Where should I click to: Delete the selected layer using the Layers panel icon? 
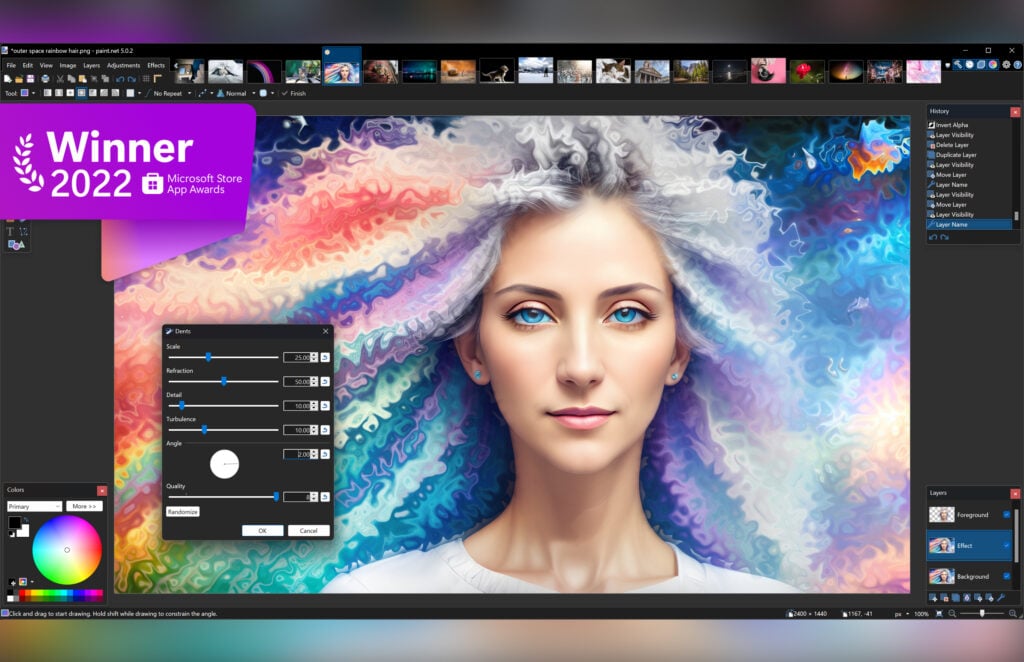tap(943, 597)
